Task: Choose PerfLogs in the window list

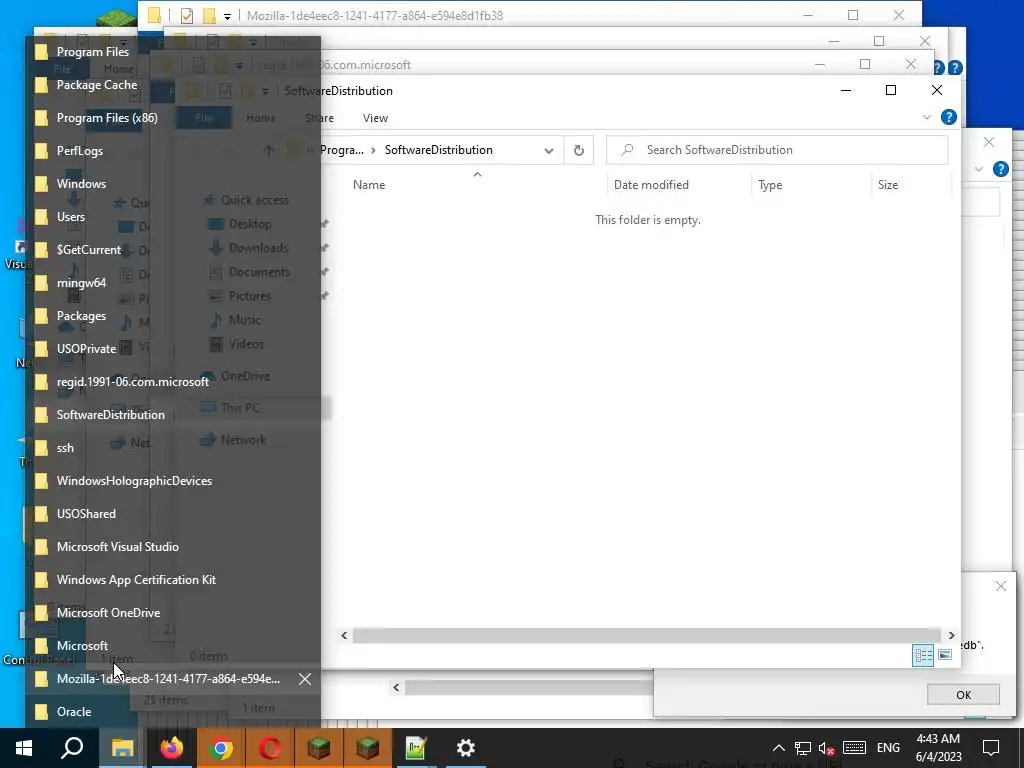Action: pyautogui.click(x=172, y=151)
